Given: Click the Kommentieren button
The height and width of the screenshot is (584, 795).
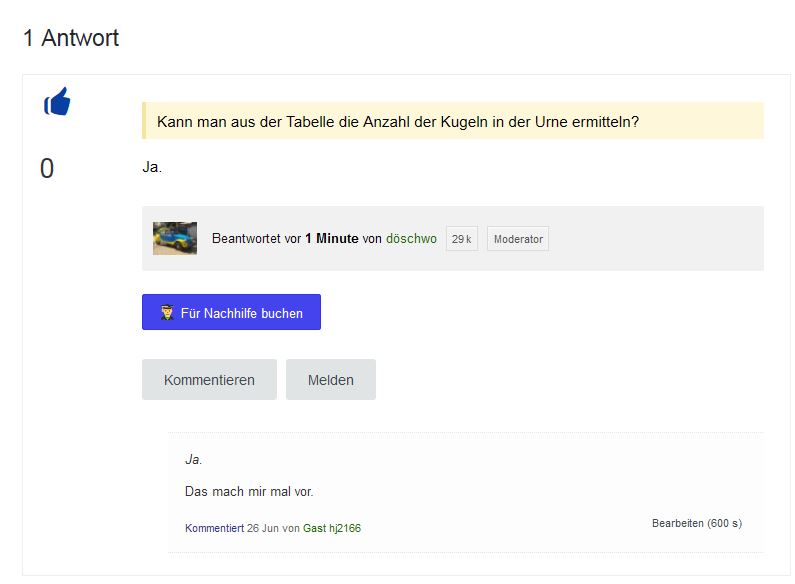Looking at the screenshot, I should [209, 380].
